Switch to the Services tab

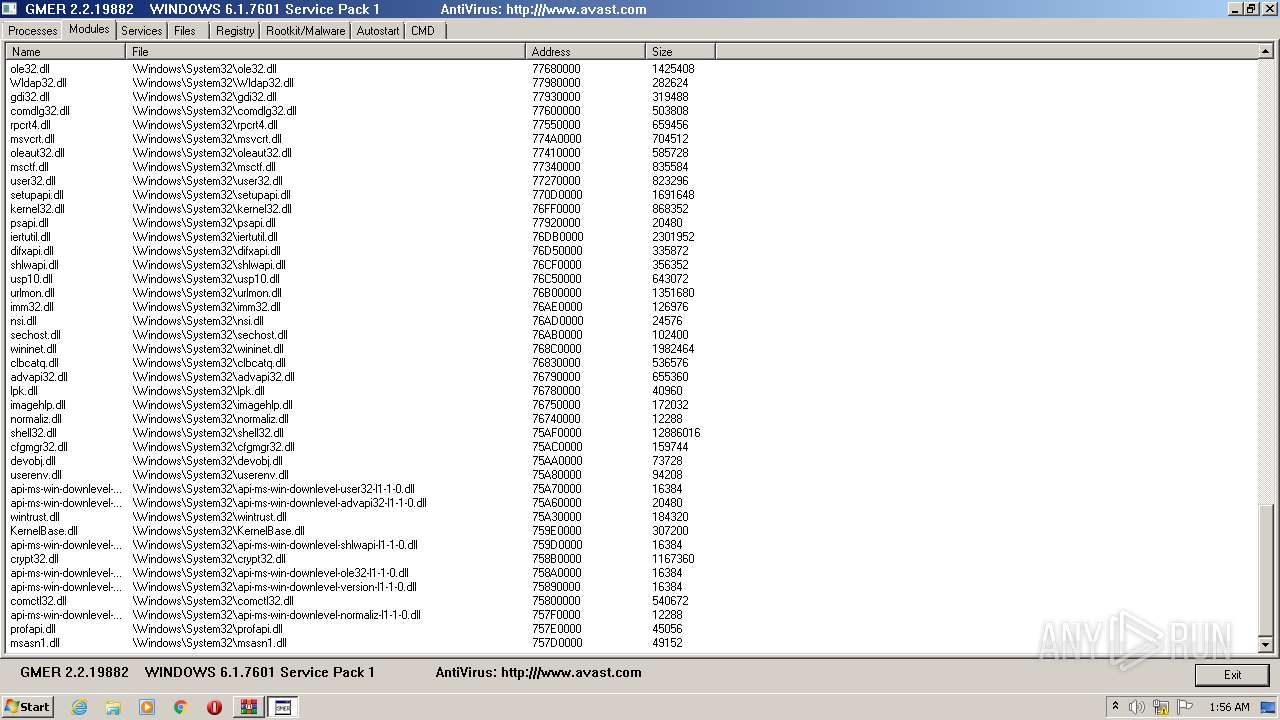coord(142,31)
